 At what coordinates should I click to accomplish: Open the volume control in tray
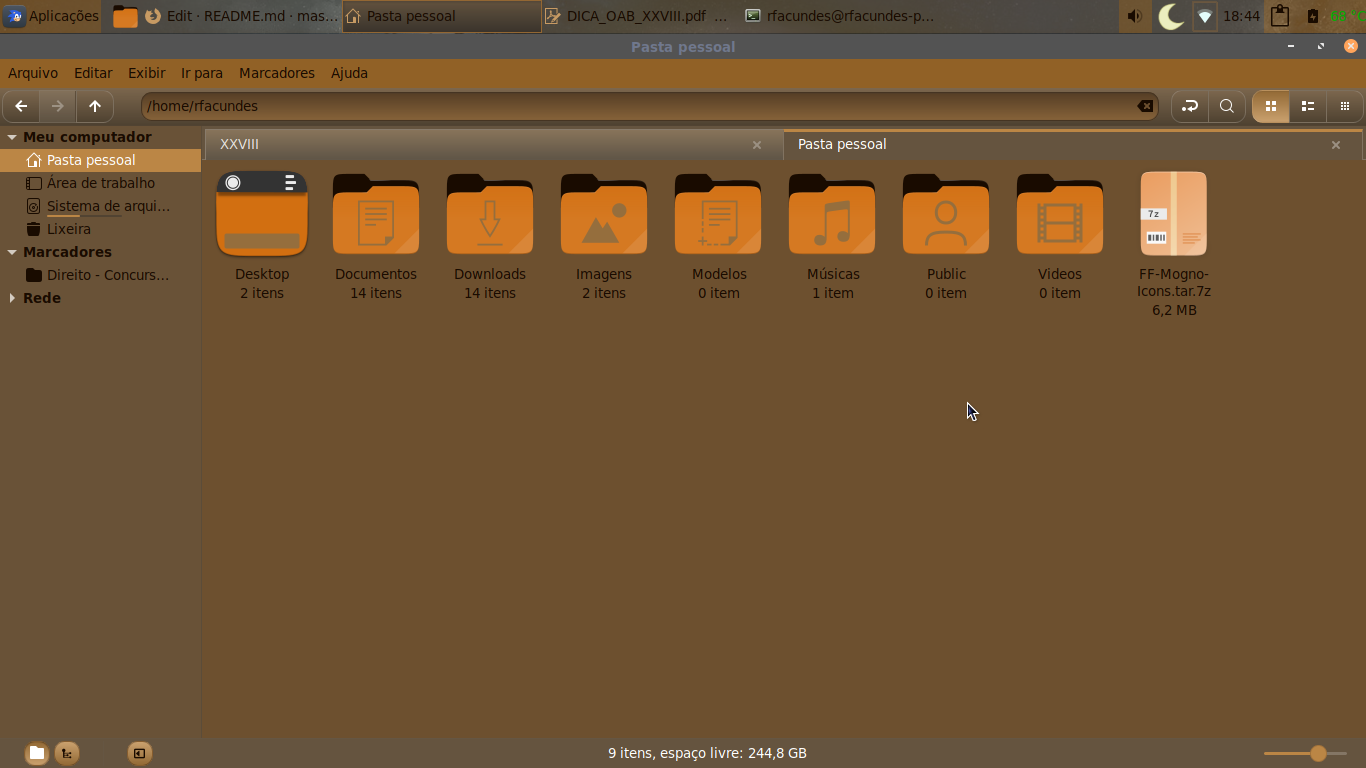tap(1134, 16)
